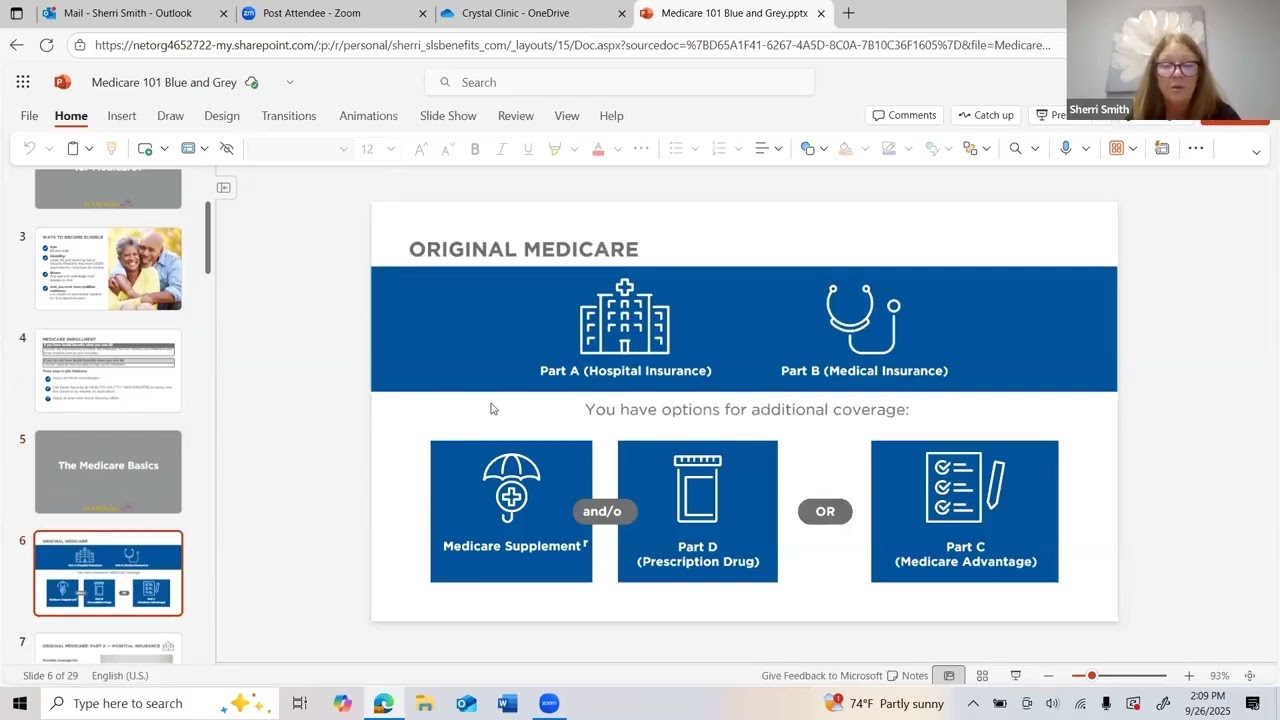Click the slide Layout icon

tap(188, 148)
